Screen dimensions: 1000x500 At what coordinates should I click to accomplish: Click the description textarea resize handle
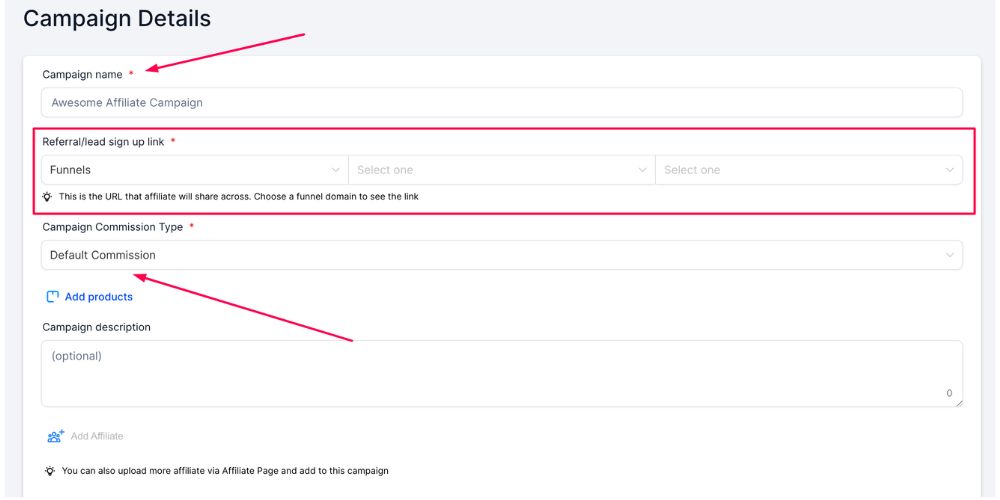point(959,402)
